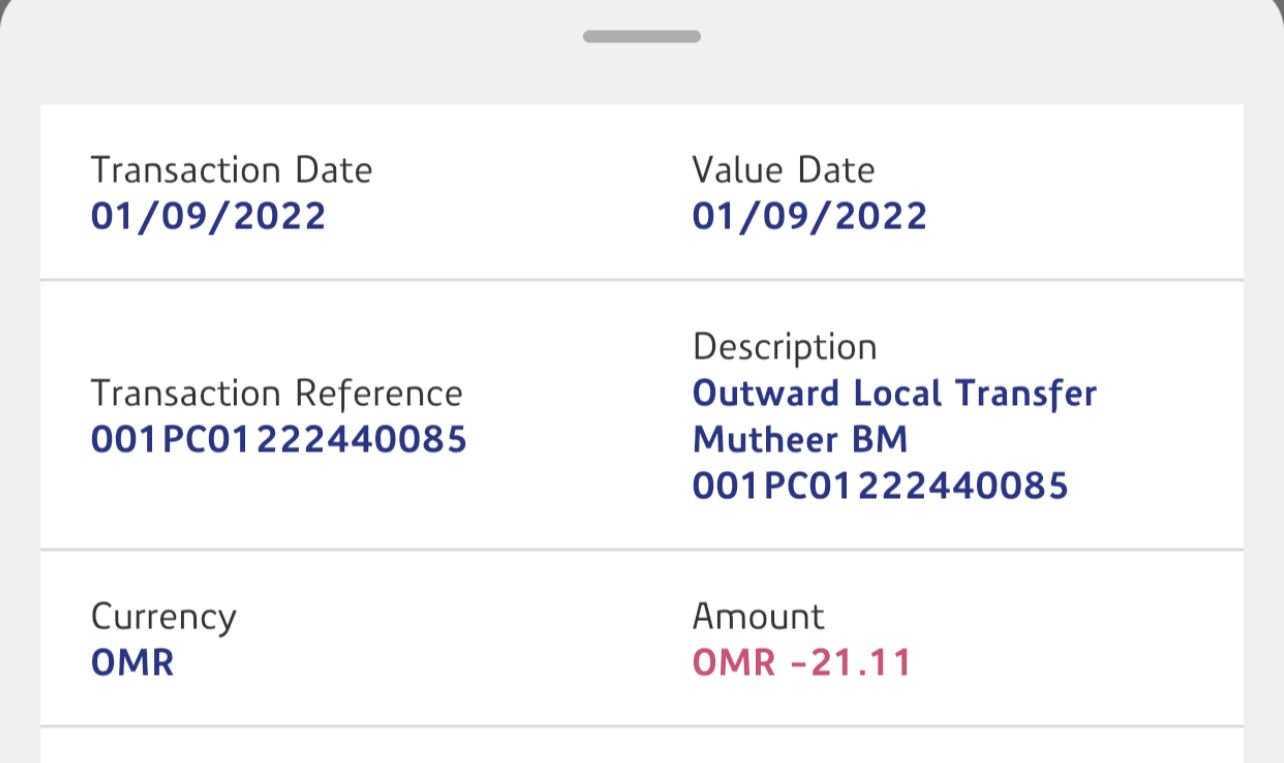Image resolution: width=1284 pixels, height=763 pixels.
Task: Tap the 'Transaction Reference' label
Action: tap(276, 394)
